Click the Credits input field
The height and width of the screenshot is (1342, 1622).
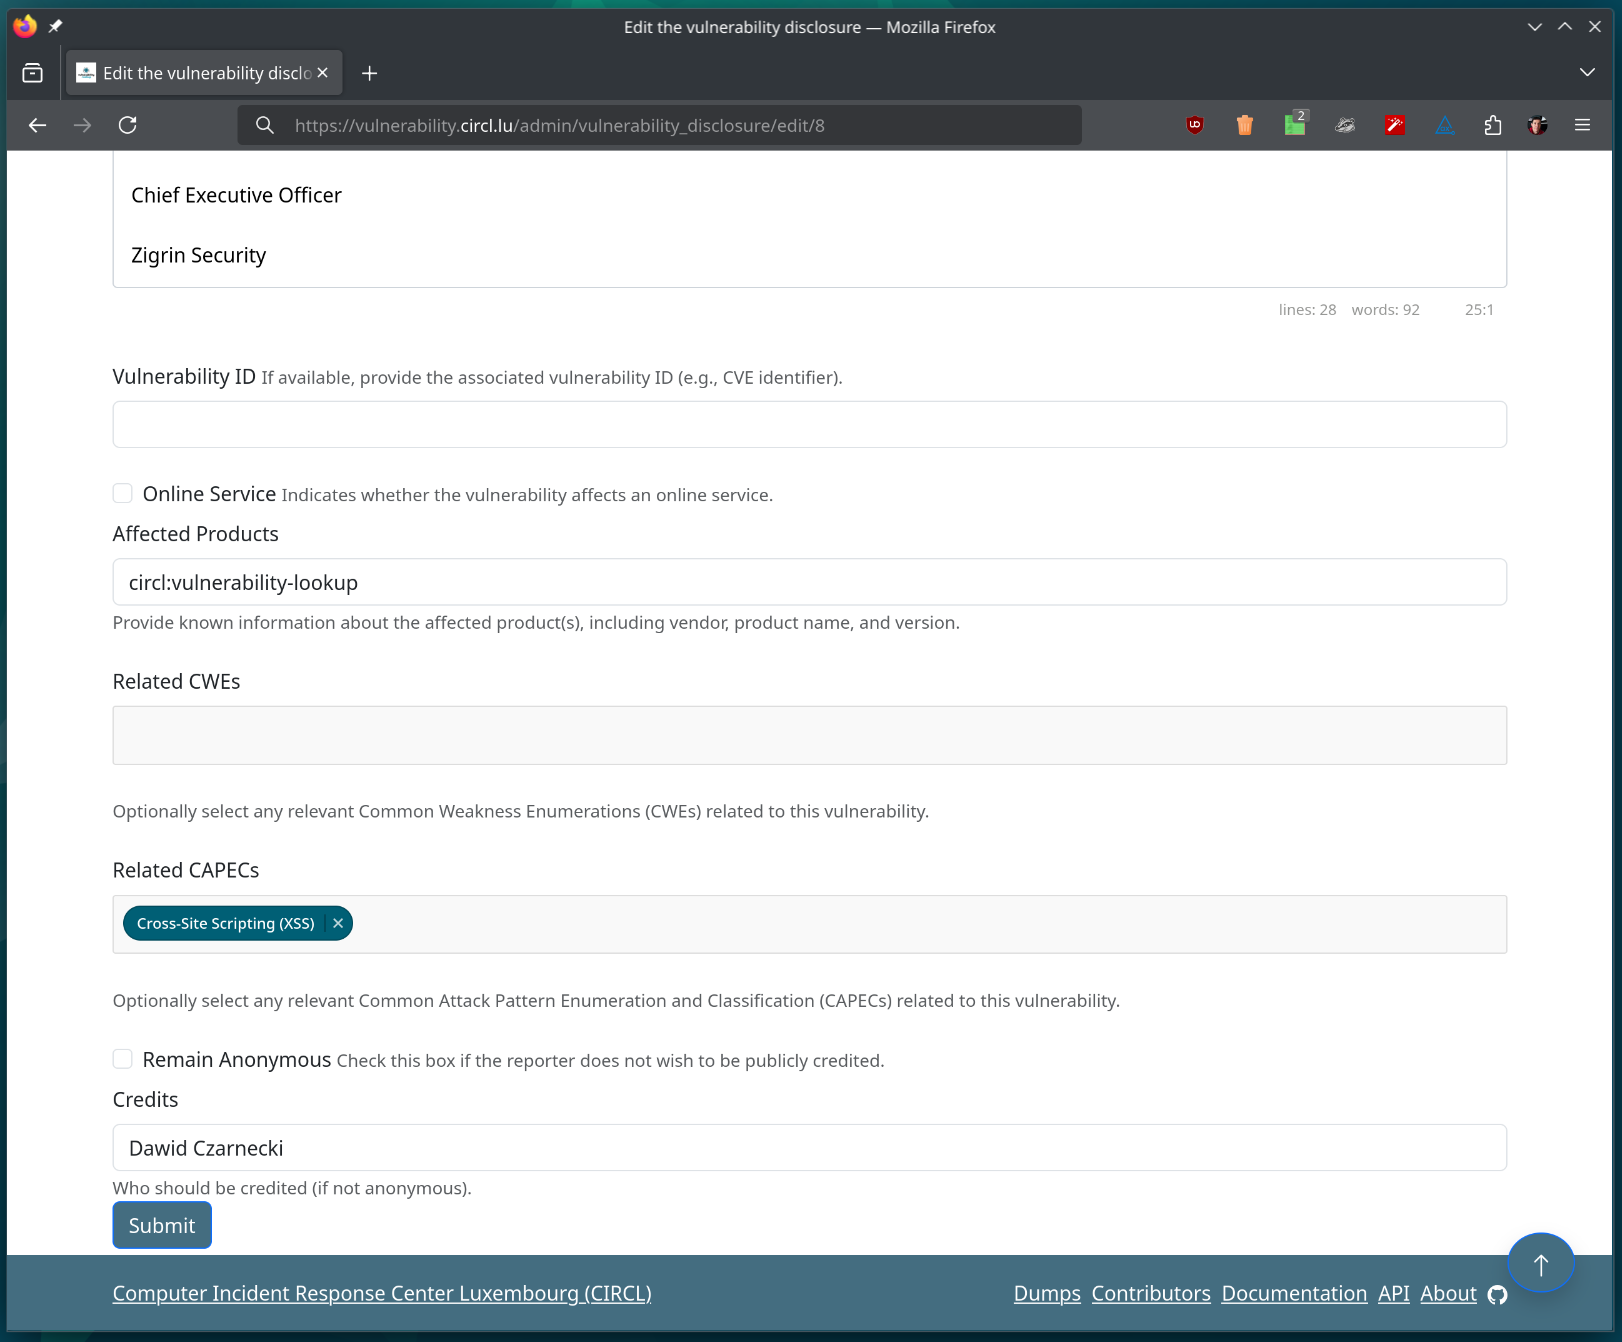pyautogui.click(x=808, y=1147)
